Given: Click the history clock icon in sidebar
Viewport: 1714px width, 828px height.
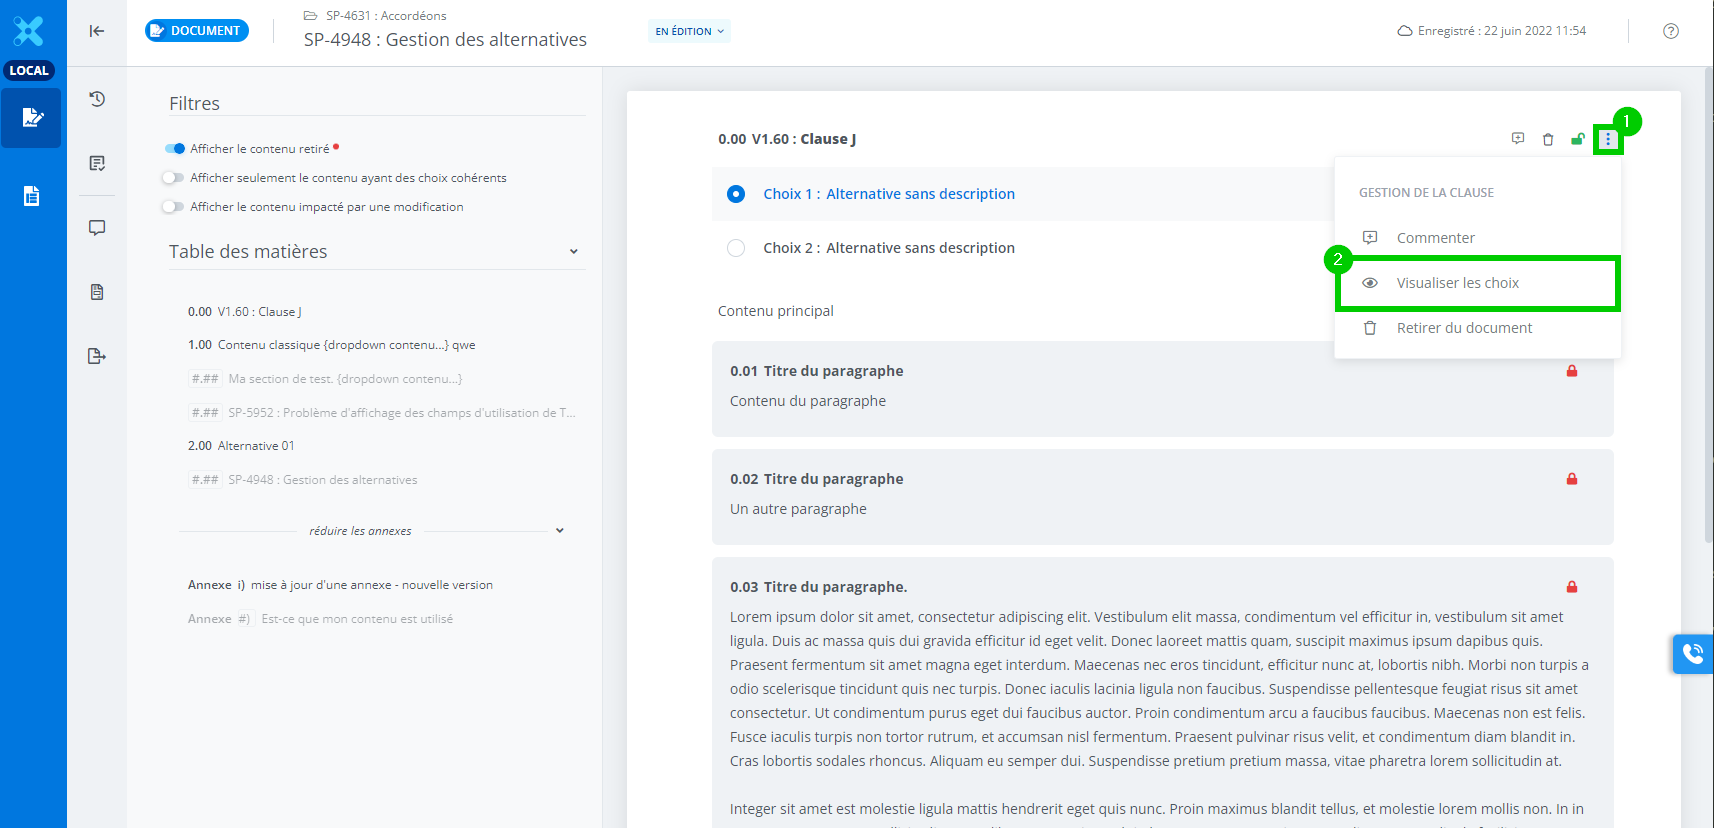Looking at the screenshot, I should (x=97, y=99).
